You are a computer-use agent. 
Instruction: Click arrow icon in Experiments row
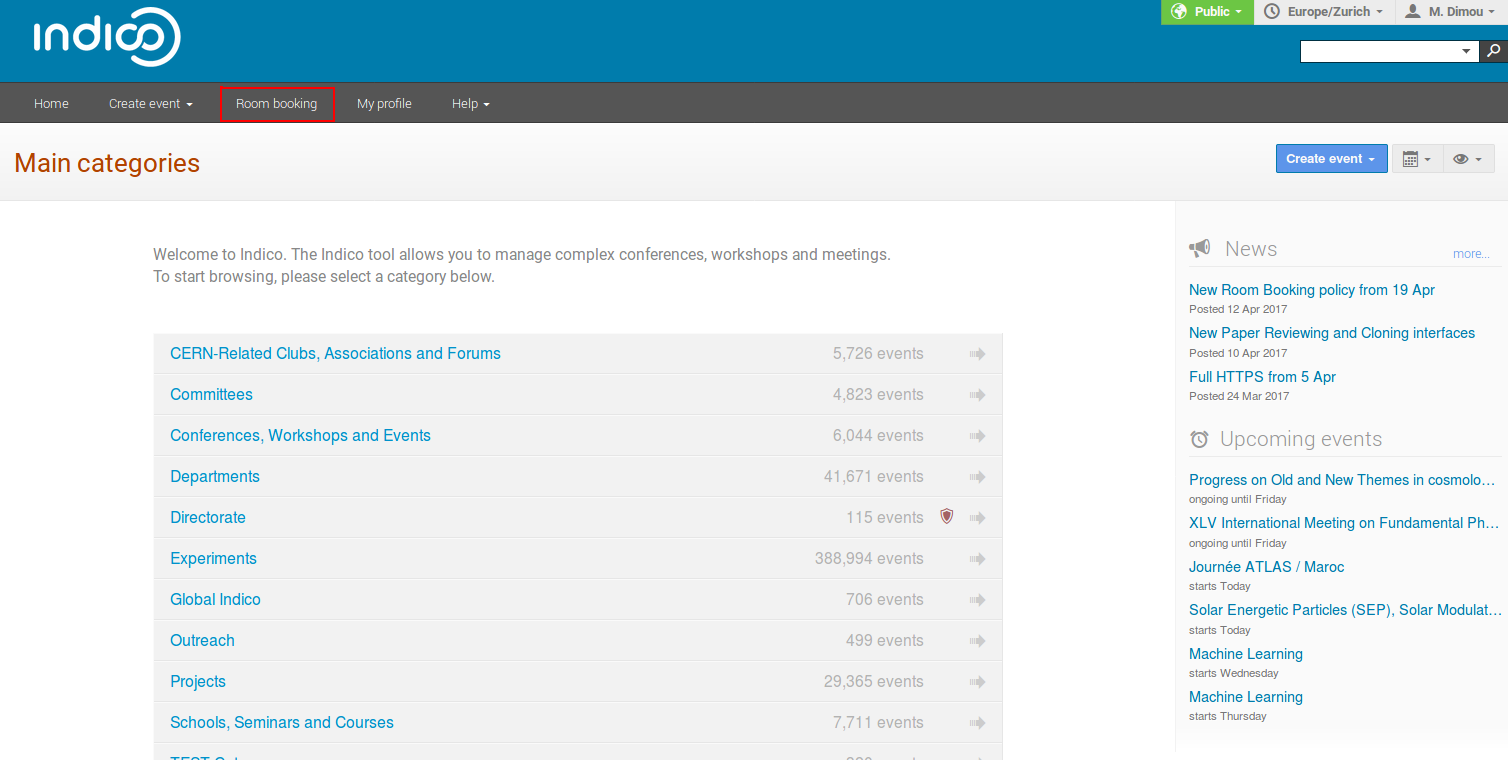click(977, 559)
